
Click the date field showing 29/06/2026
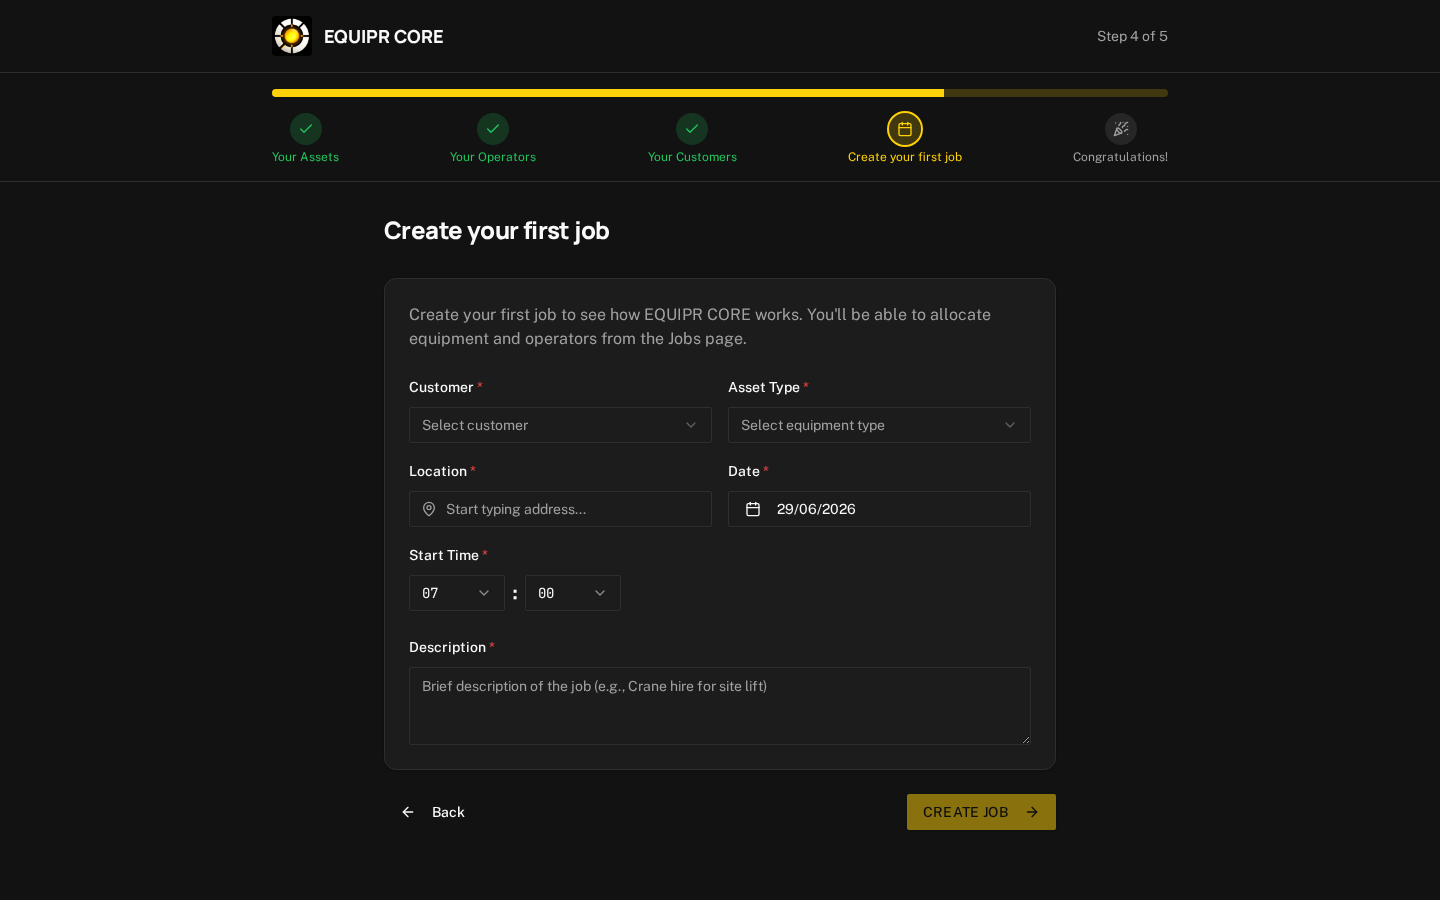[x=879, y=509]
